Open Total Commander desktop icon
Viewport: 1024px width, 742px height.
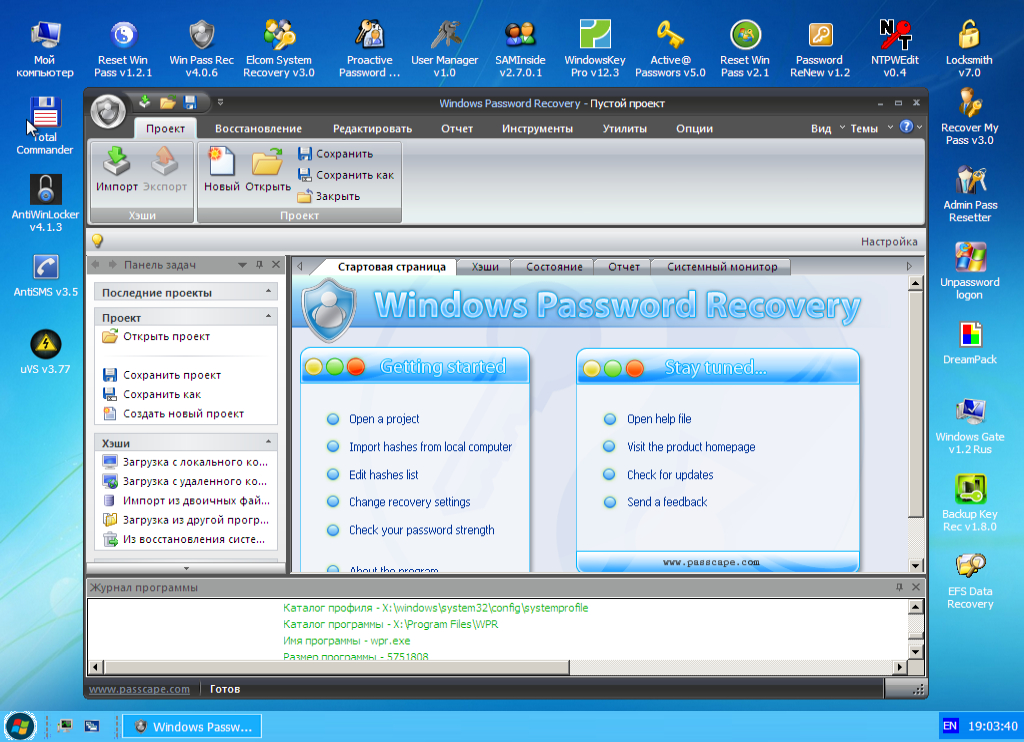(x=45, y=126)
